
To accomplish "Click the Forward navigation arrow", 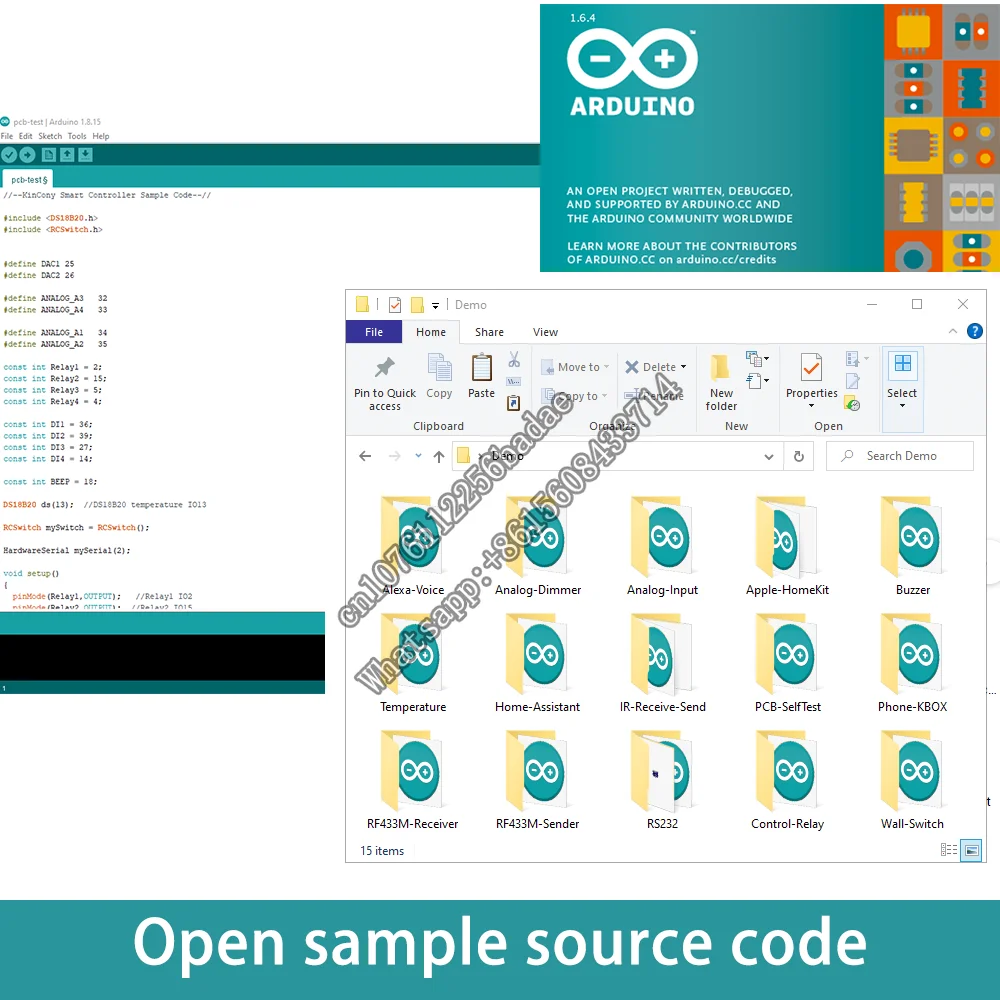I will 395,456.
